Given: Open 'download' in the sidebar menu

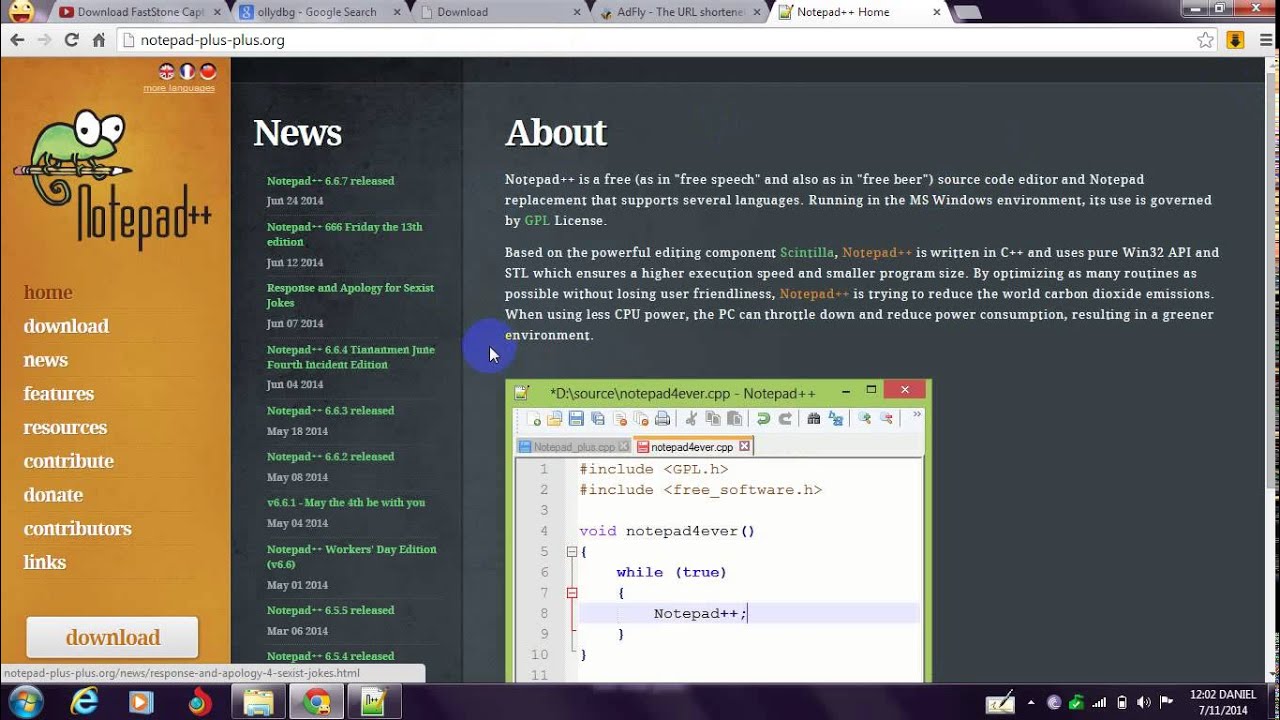Looking at the screenshot, I should click(66, 326).
